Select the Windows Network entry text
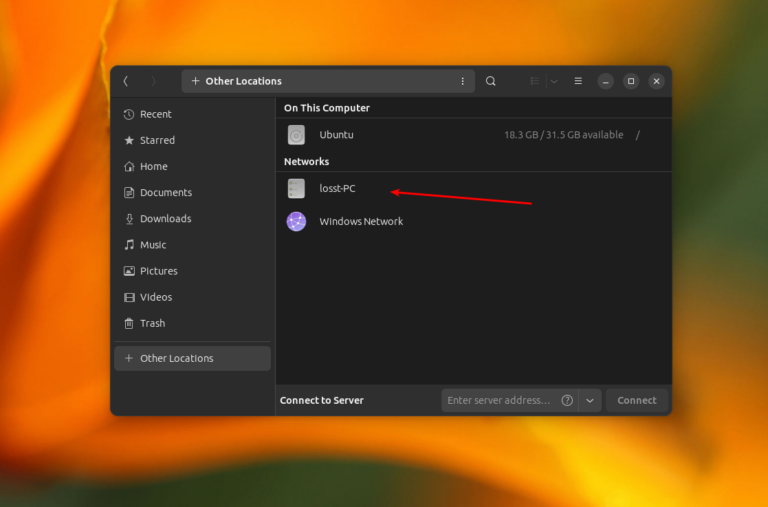This screenshot has width=768, height=507. pos(361,221)
